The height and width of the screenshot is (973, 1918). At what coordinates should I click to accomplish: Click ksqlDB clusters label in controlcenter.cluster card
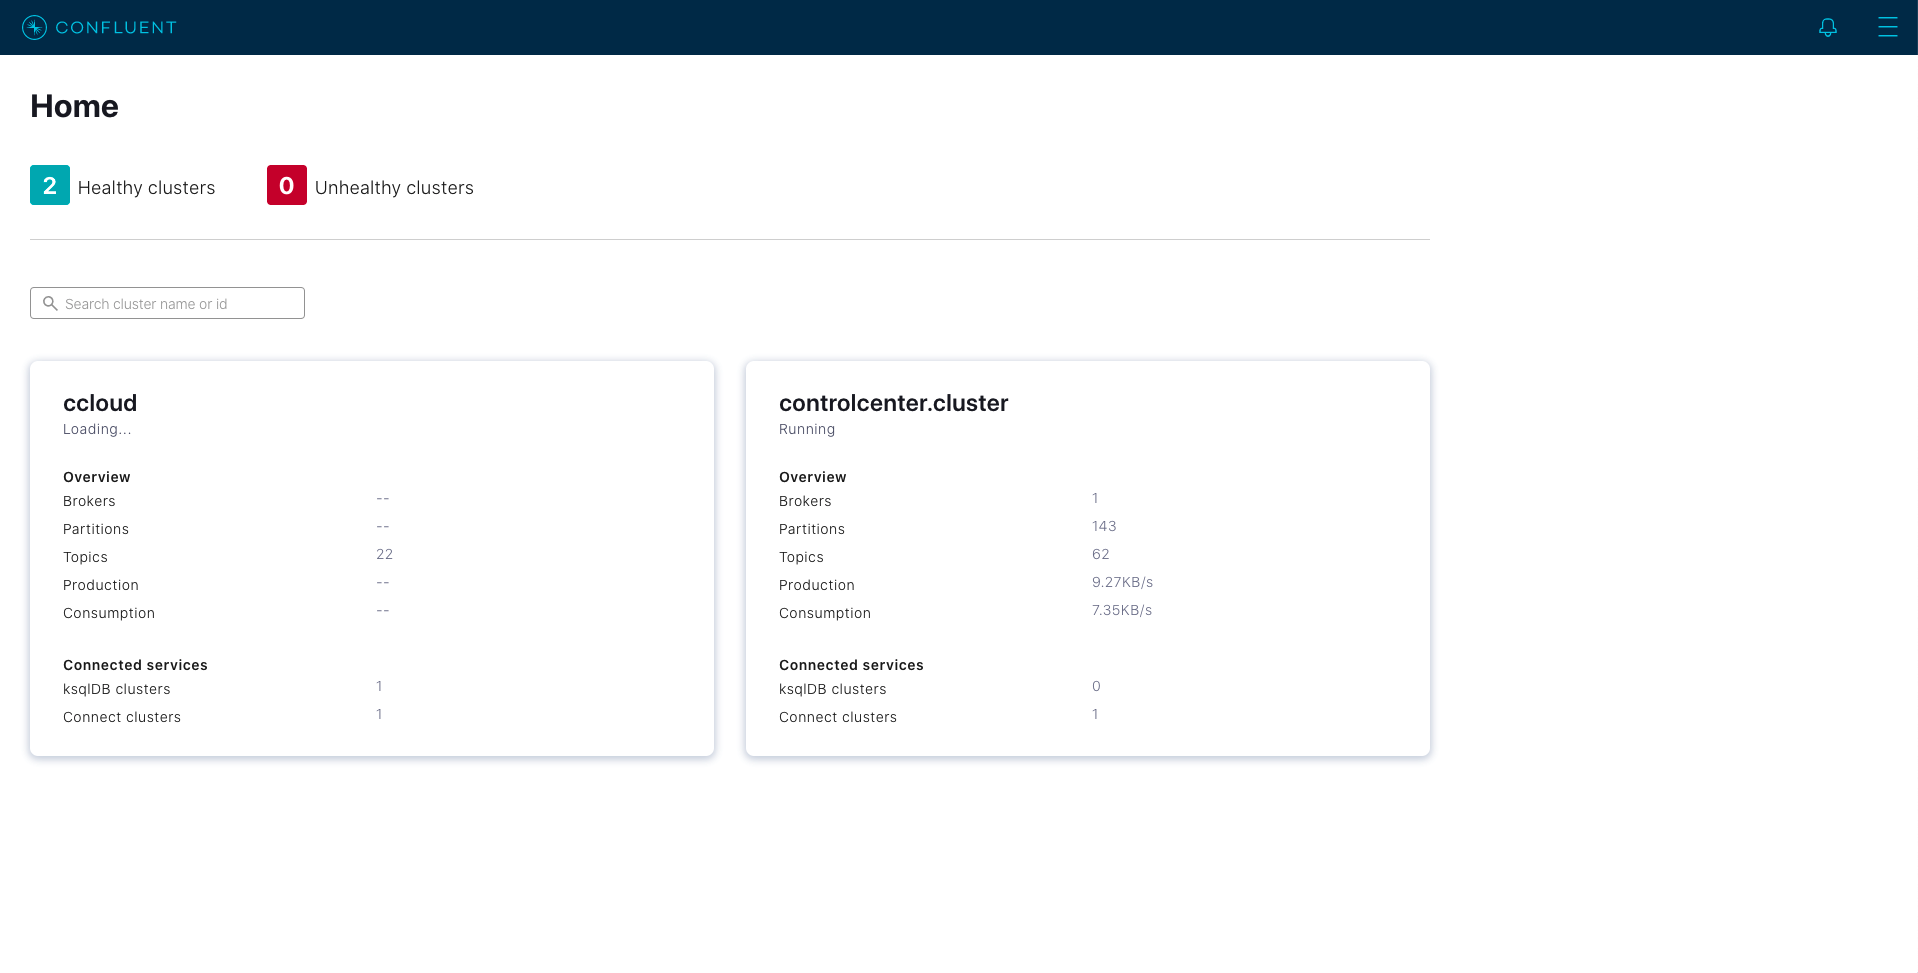(x=833, y=689)
